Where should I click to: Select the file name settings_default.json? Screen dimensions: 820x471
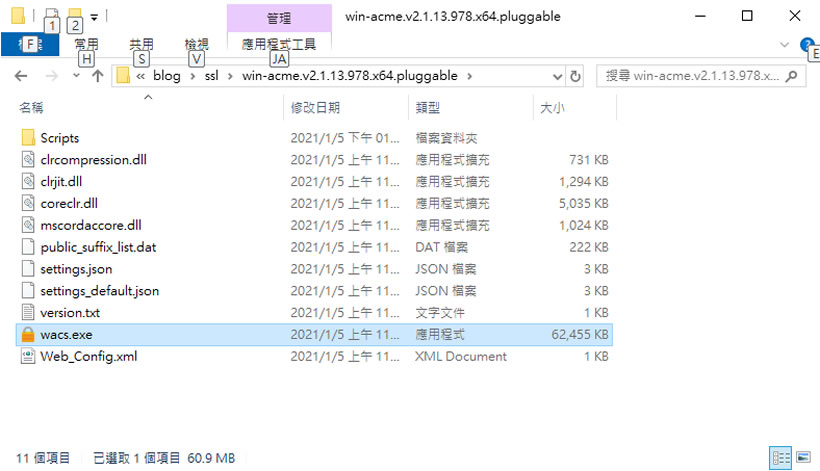100,291
